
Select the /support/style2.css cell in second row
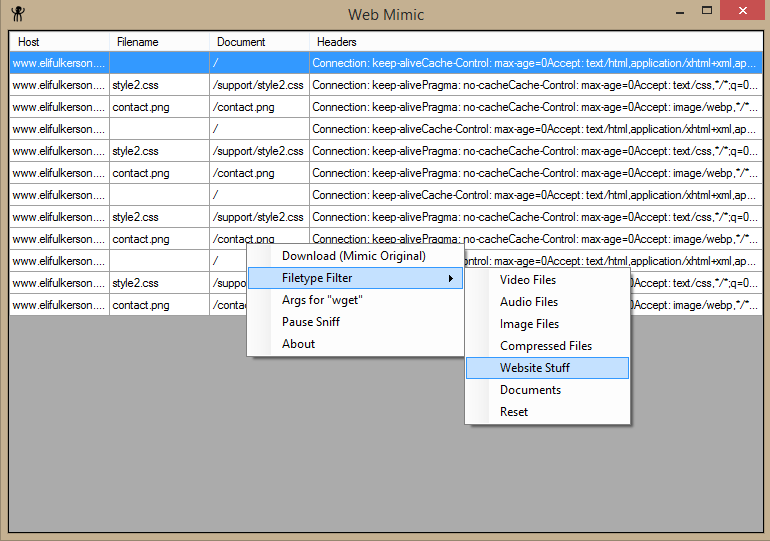[258, 85]
